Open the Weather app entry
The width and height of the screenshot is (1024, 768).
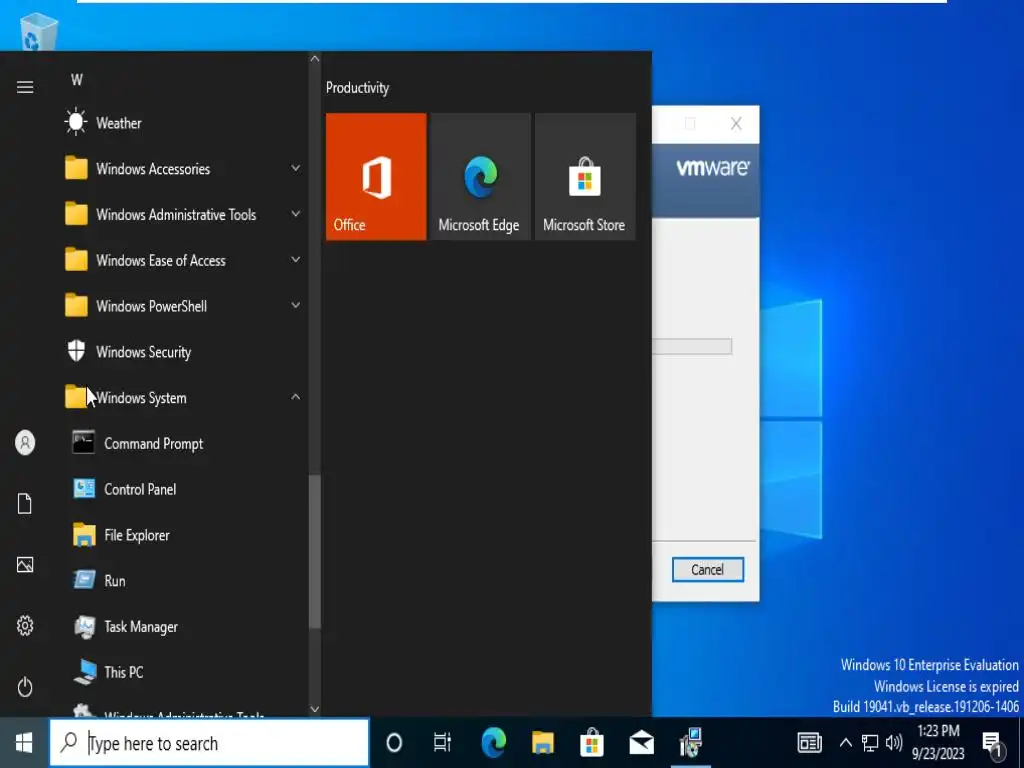183,123
